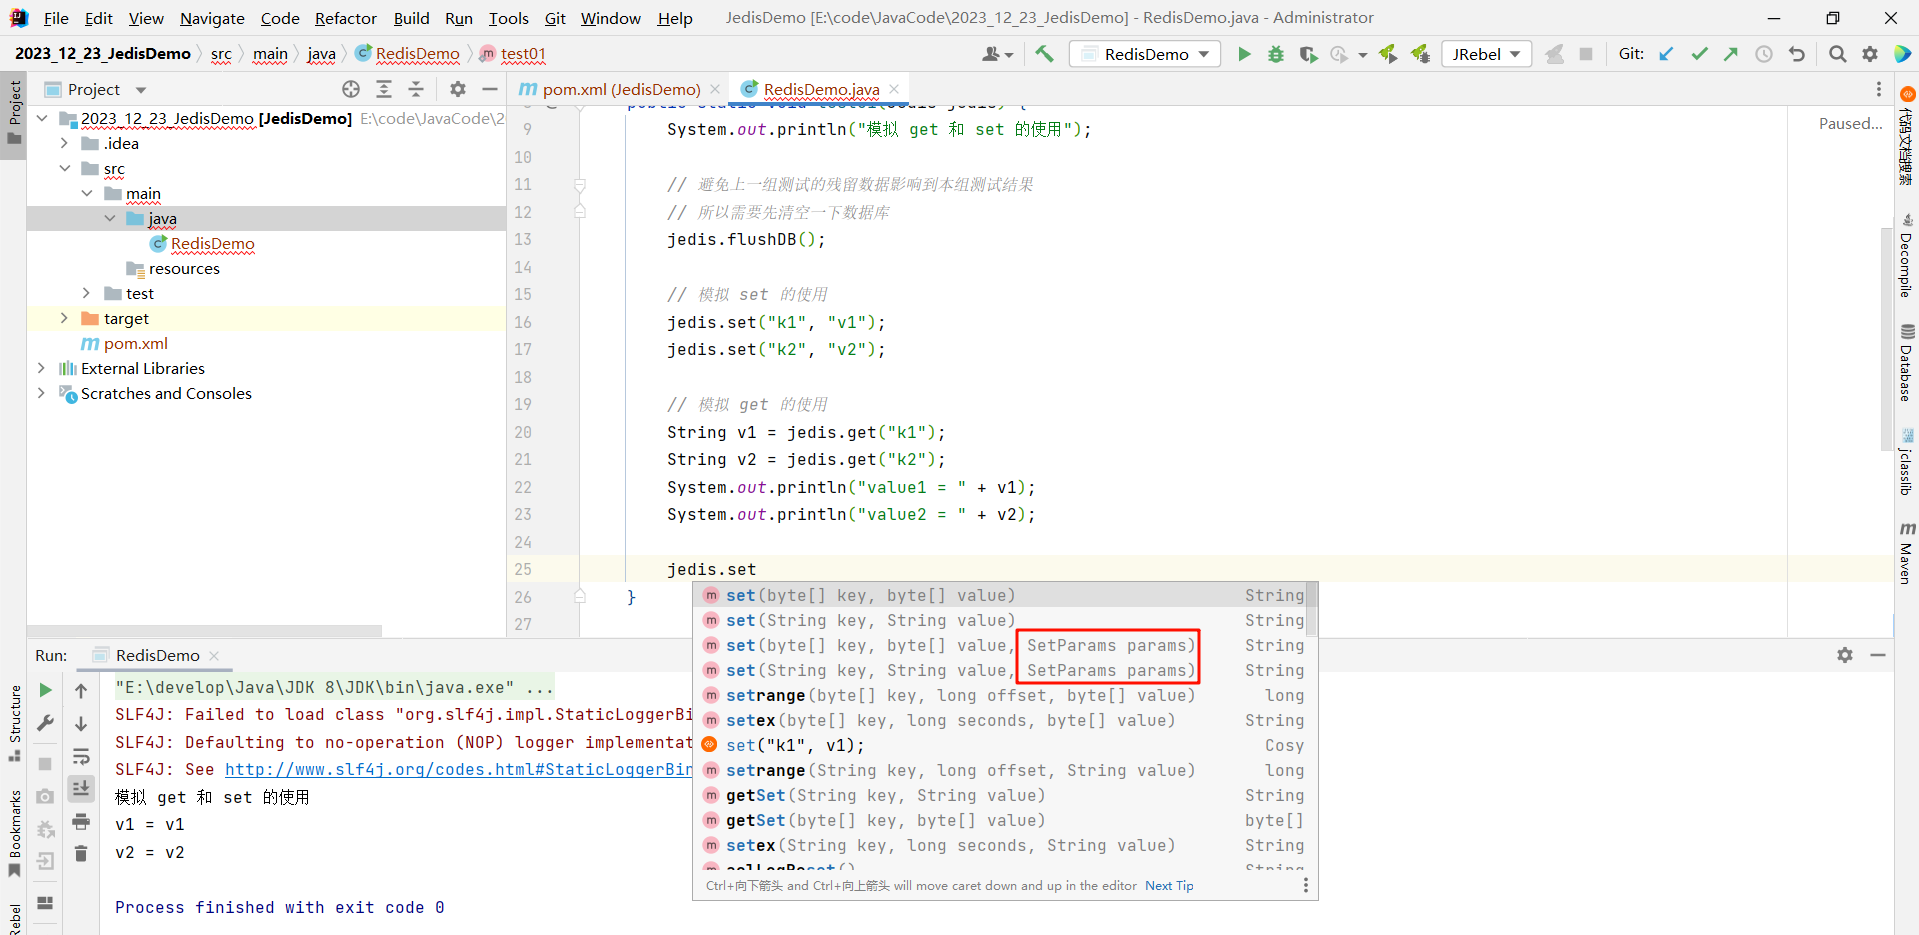Expand the target folder
The height and width of the screenshot is (935, 1919).
(x=64, y=318)
